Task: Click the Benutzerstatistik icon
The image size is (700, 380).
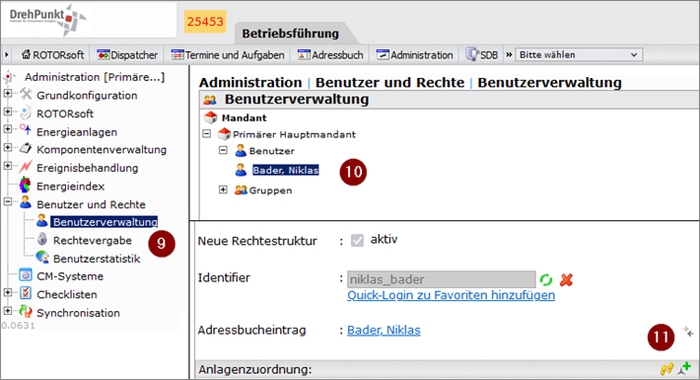Action: click(42, 257)
